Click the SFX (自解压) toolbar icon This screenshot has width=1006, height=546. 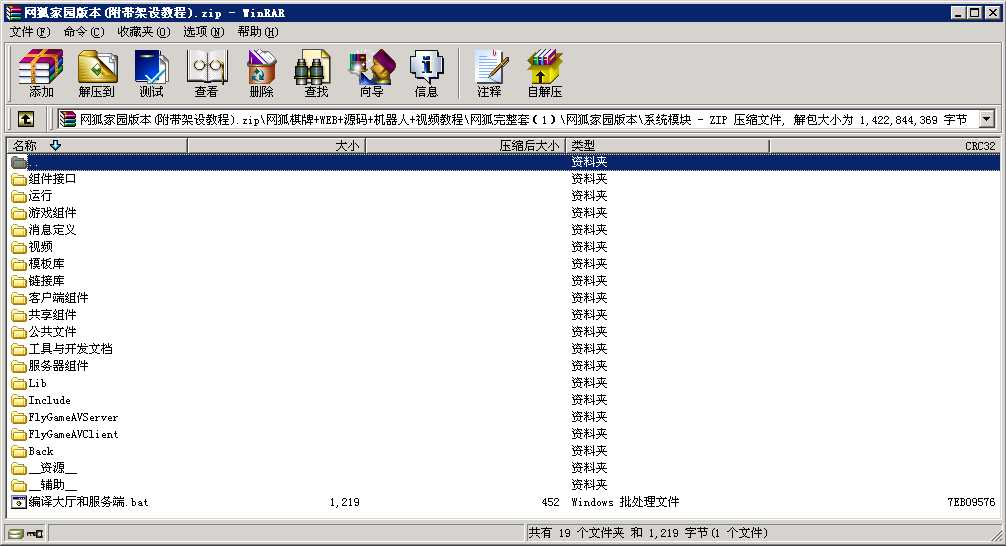545,73
